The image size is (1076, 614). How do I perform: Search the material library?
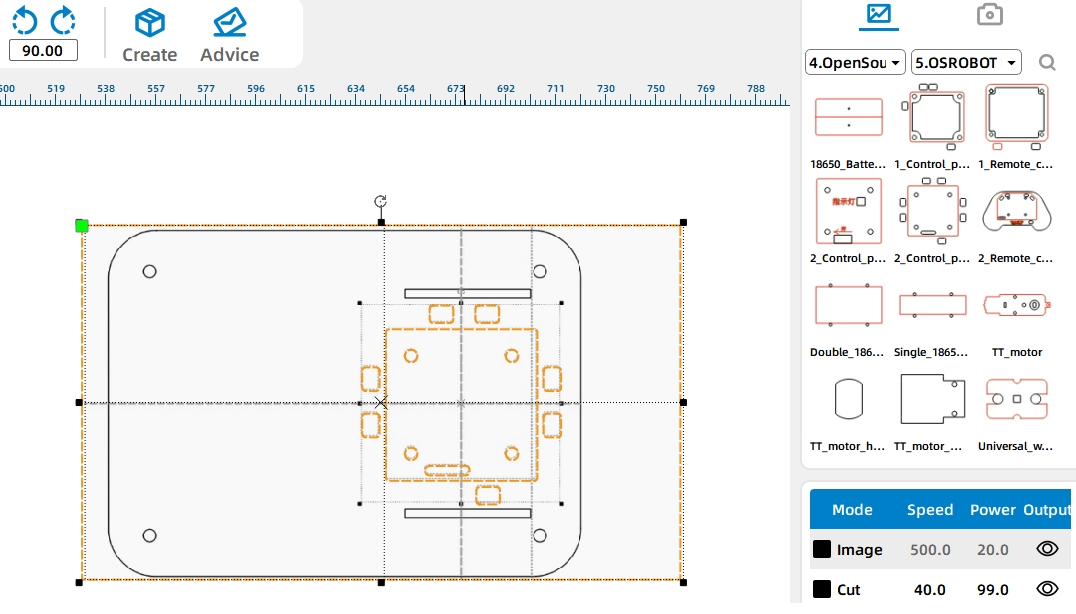point(1046,63)
